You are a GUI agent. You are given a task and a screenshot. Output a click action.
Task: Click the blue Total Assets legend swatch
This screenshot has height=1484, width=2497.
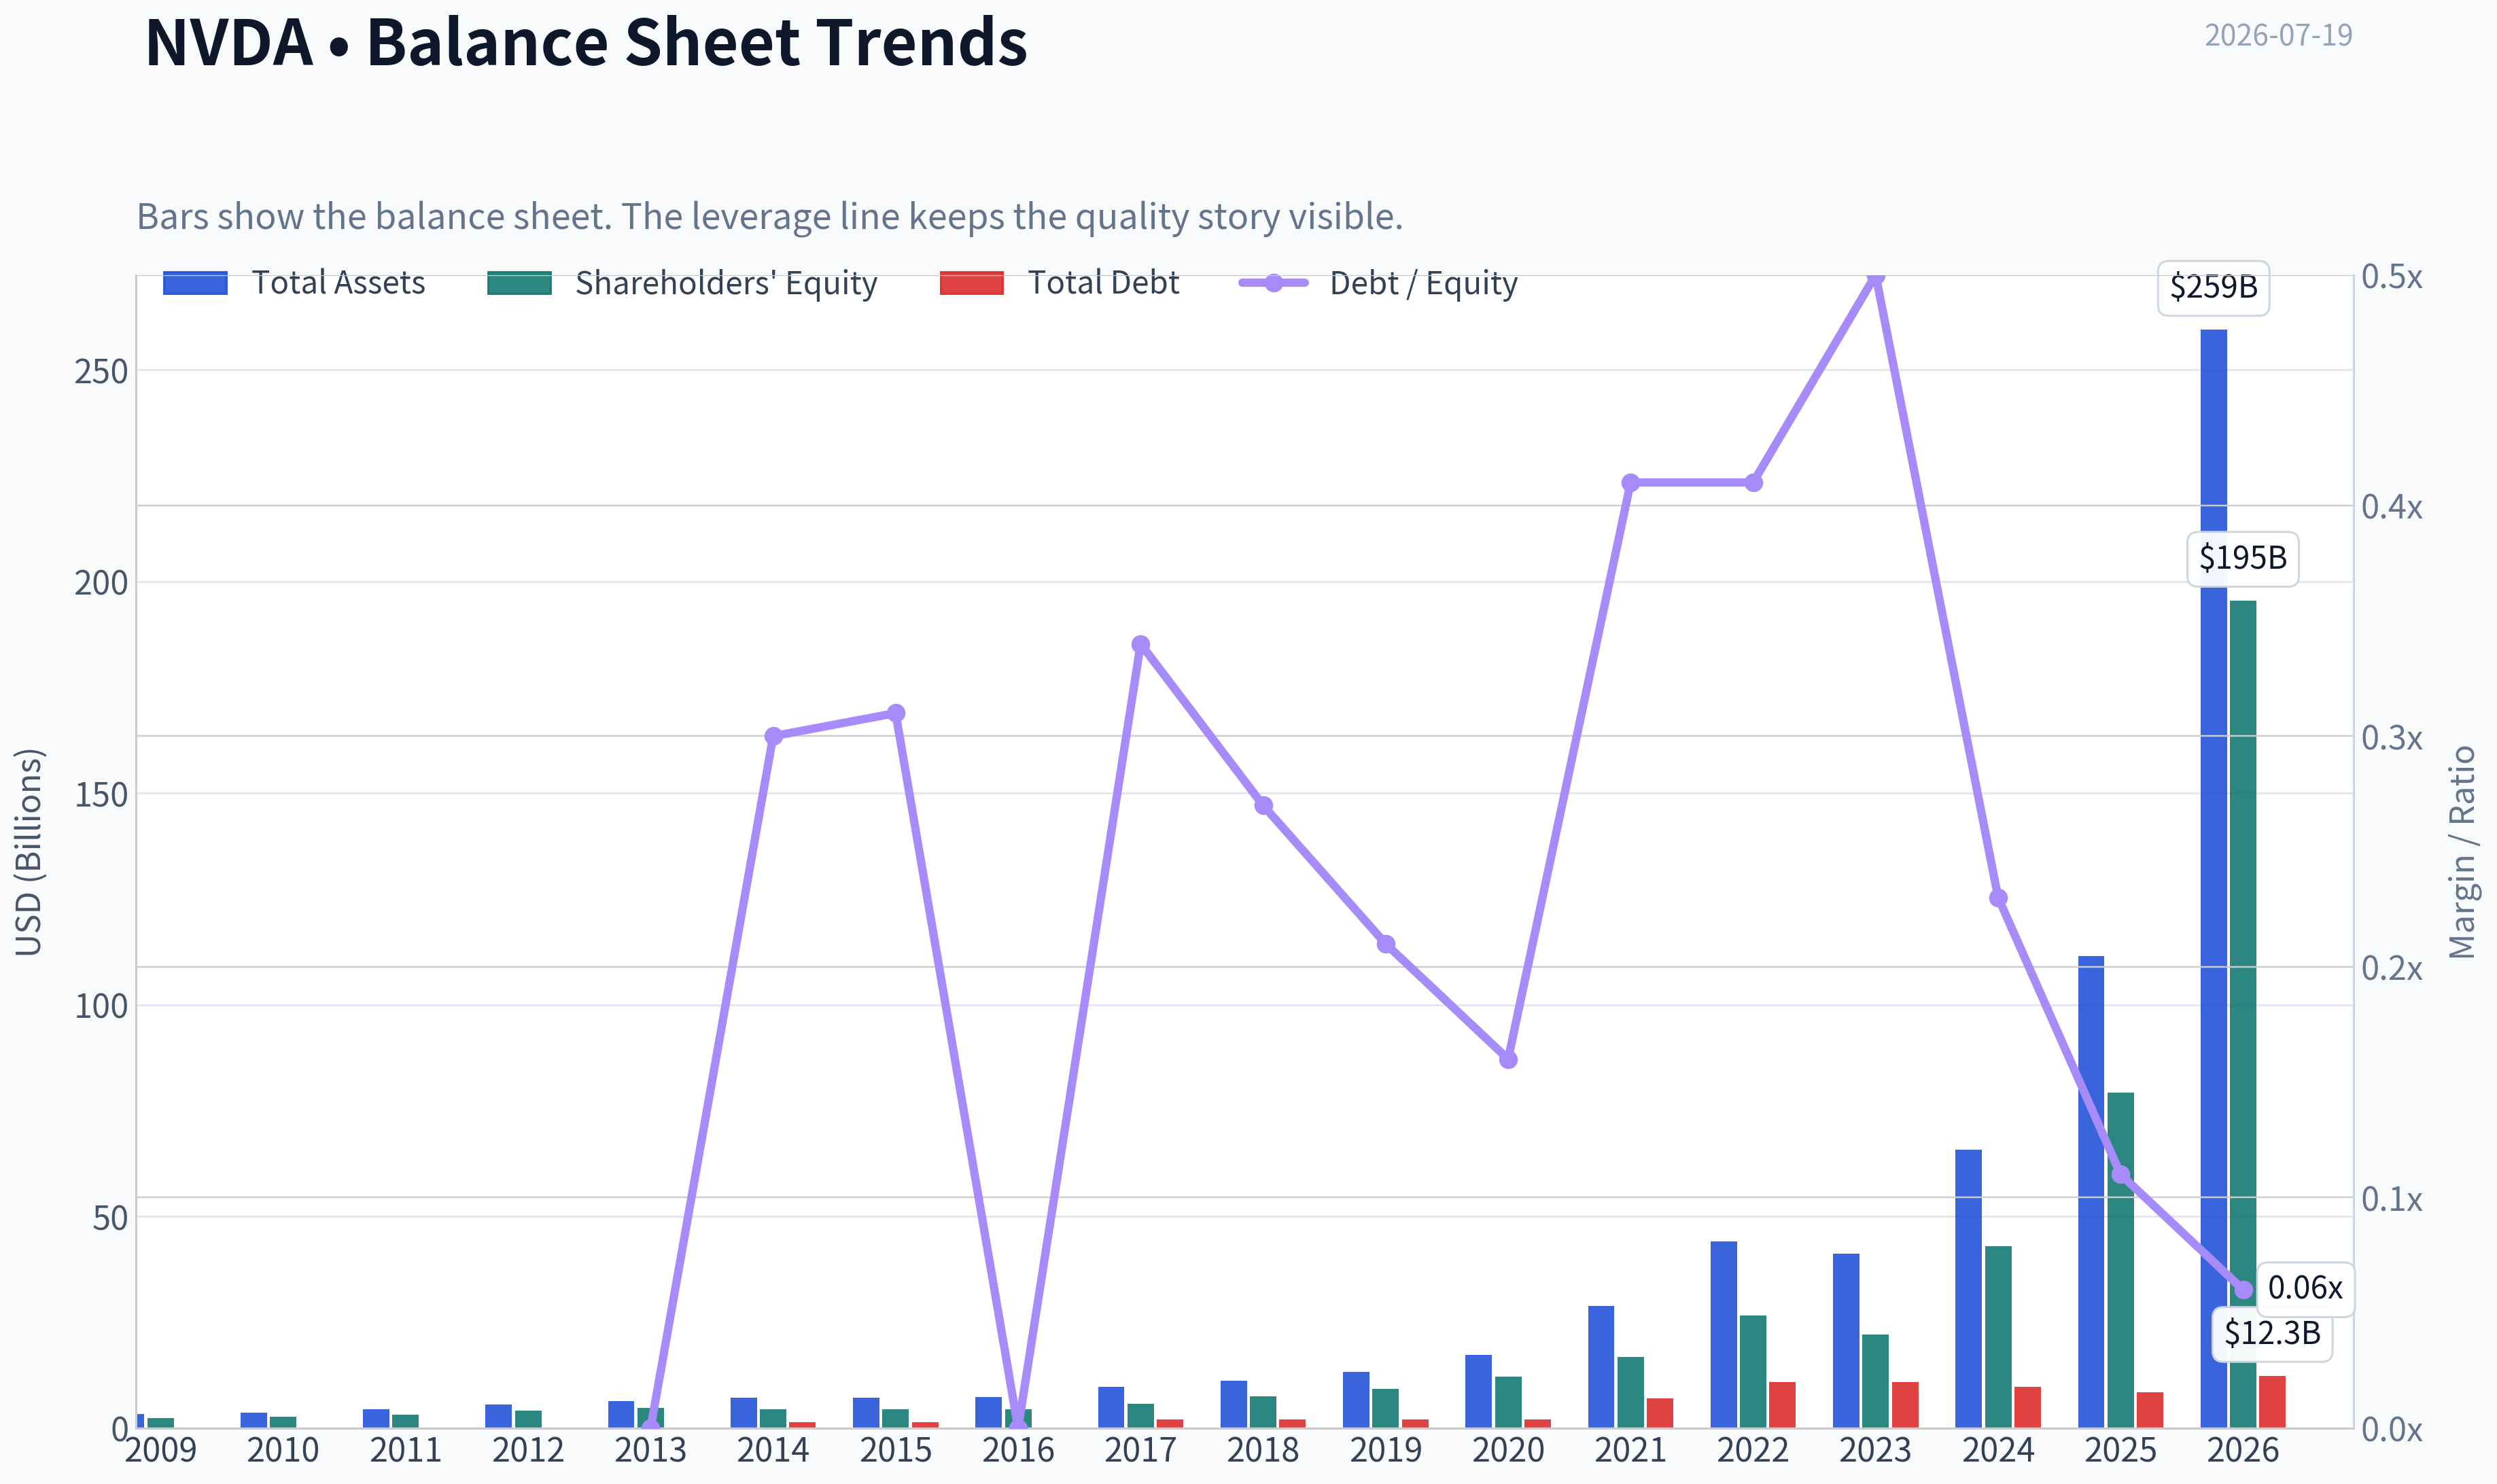click(x=195, y=283)
